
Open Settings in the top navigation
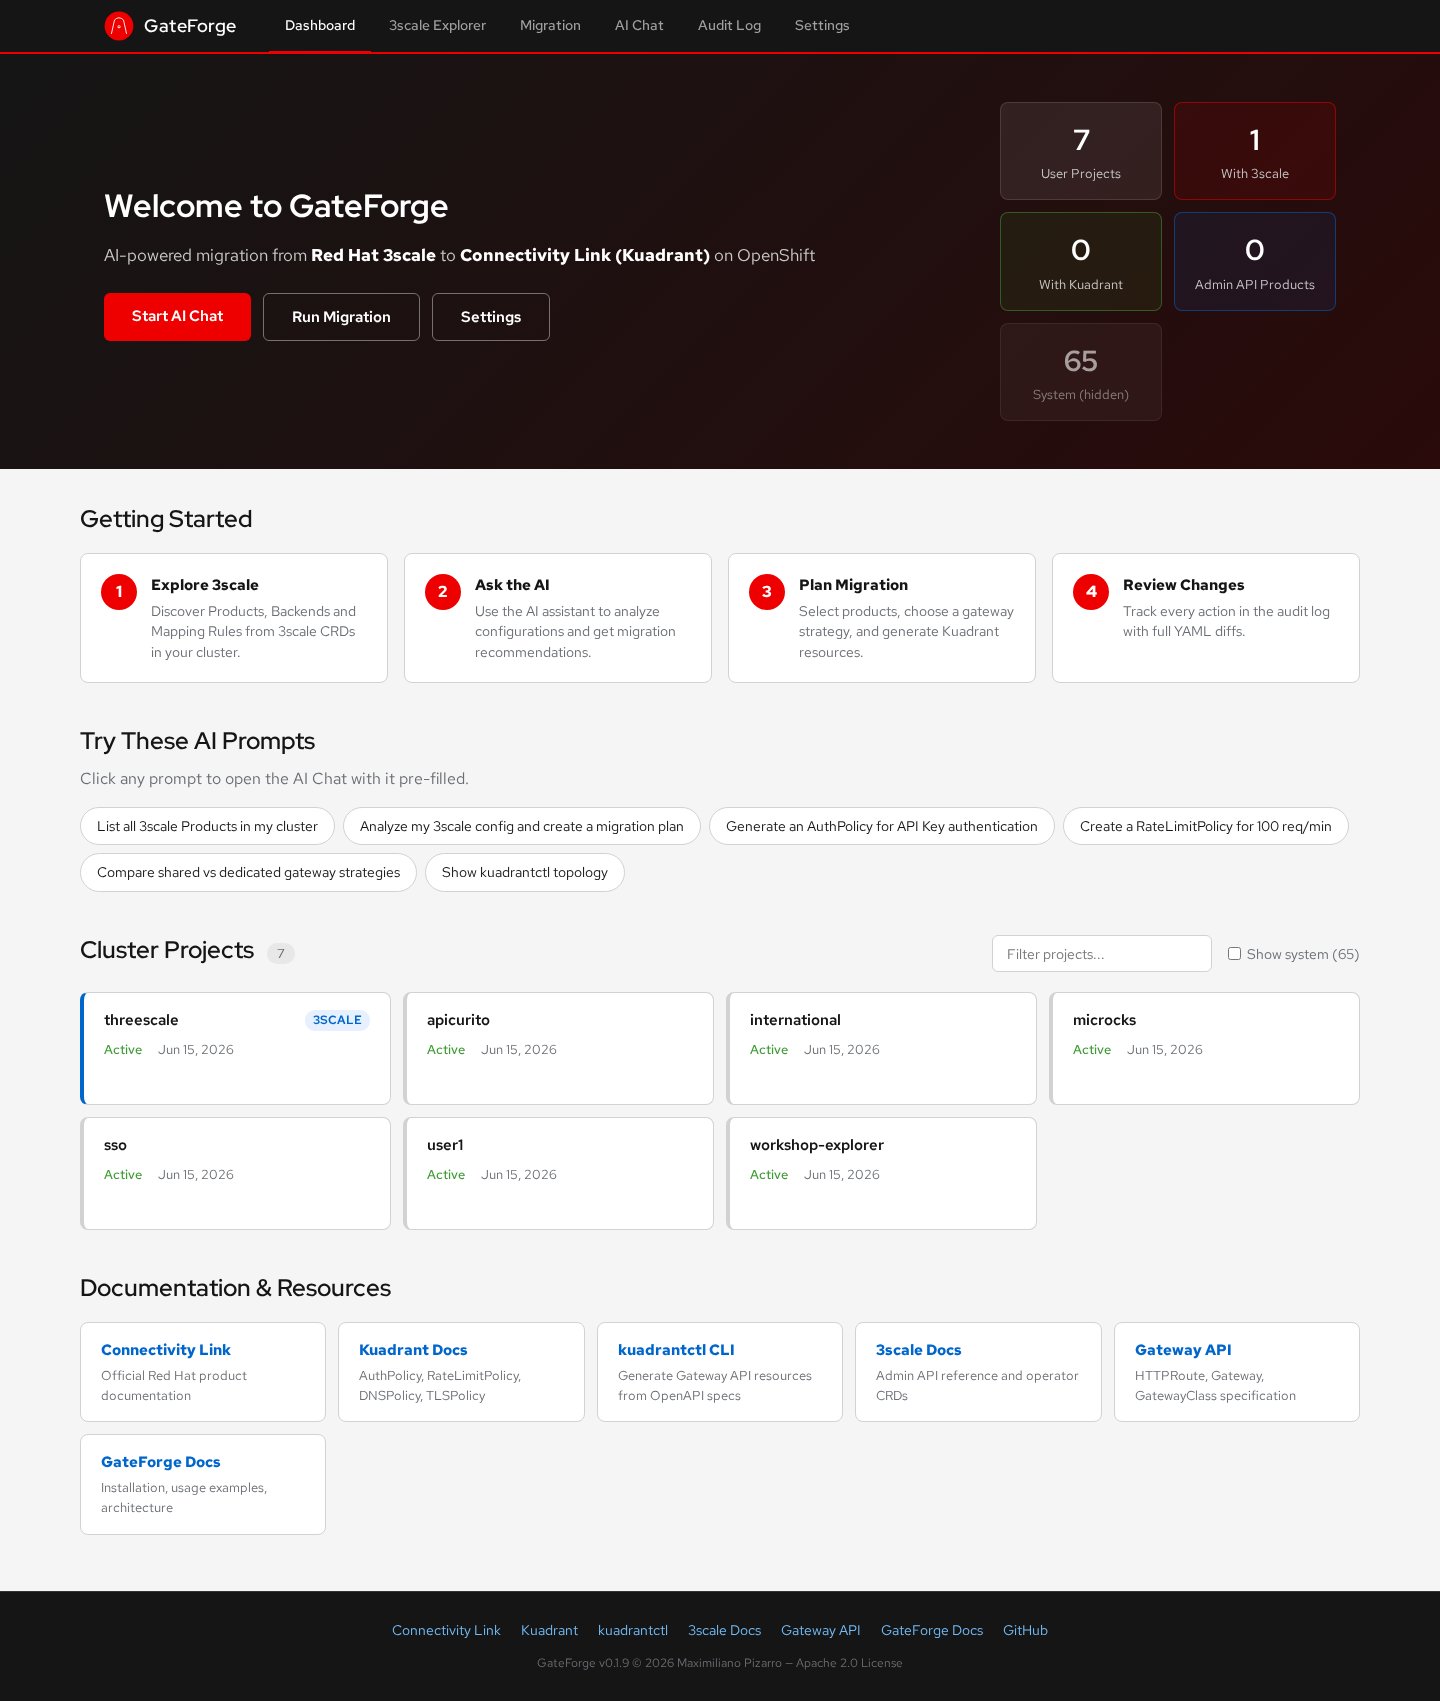tap(822, 26)
